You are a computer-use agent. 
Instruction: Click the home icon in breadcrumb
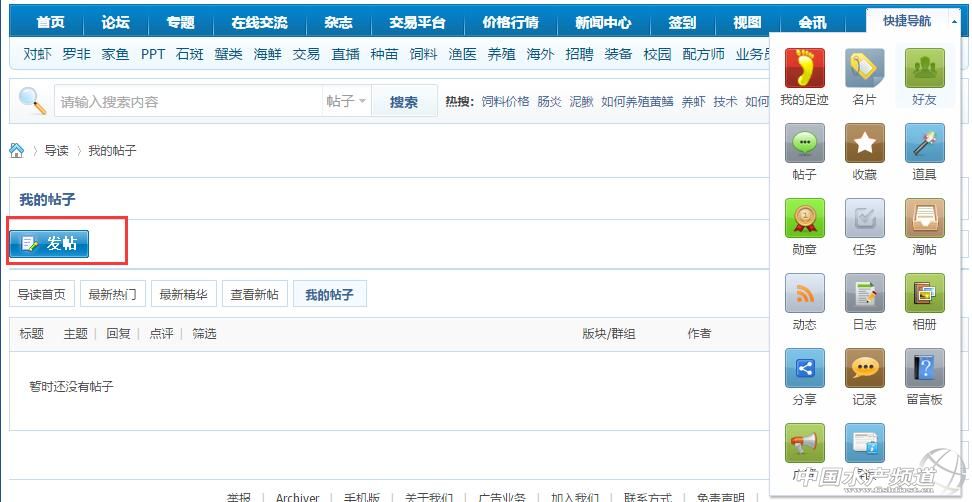pyautogui.click(x=17, y=151)
